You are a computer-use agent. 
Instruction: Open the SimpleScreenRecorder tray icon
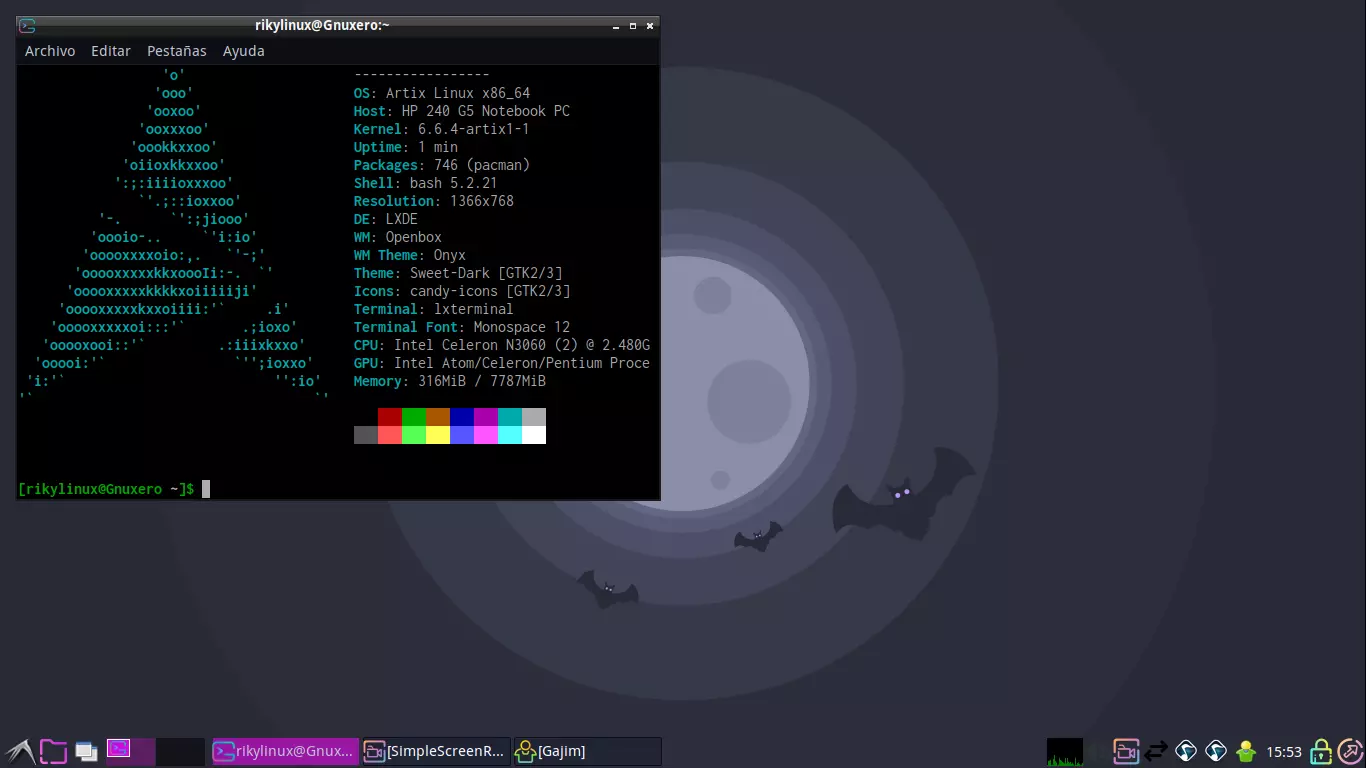(1127, 751)
